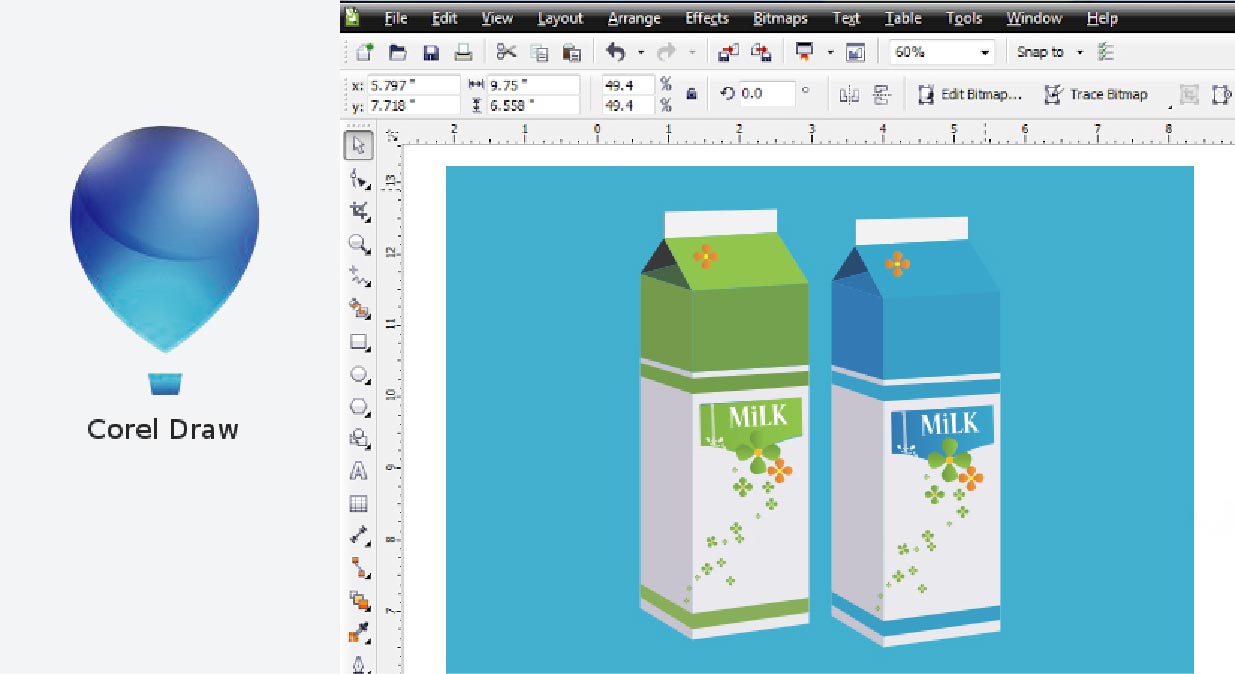The image size is (1235, 674).
Task: Toggle the lock ratio padlock
Action: click(x=692, y=94)
